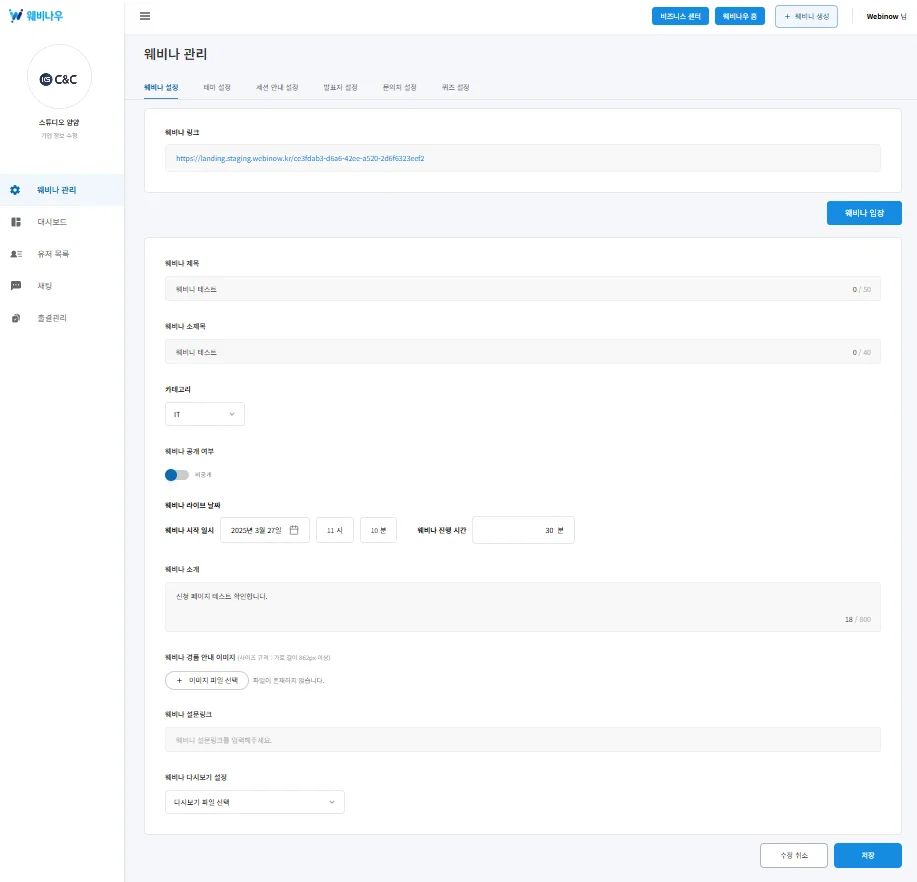Open the hamburger menu icon
This screenshot has width=917, height=882.
[x=145, y=16]
